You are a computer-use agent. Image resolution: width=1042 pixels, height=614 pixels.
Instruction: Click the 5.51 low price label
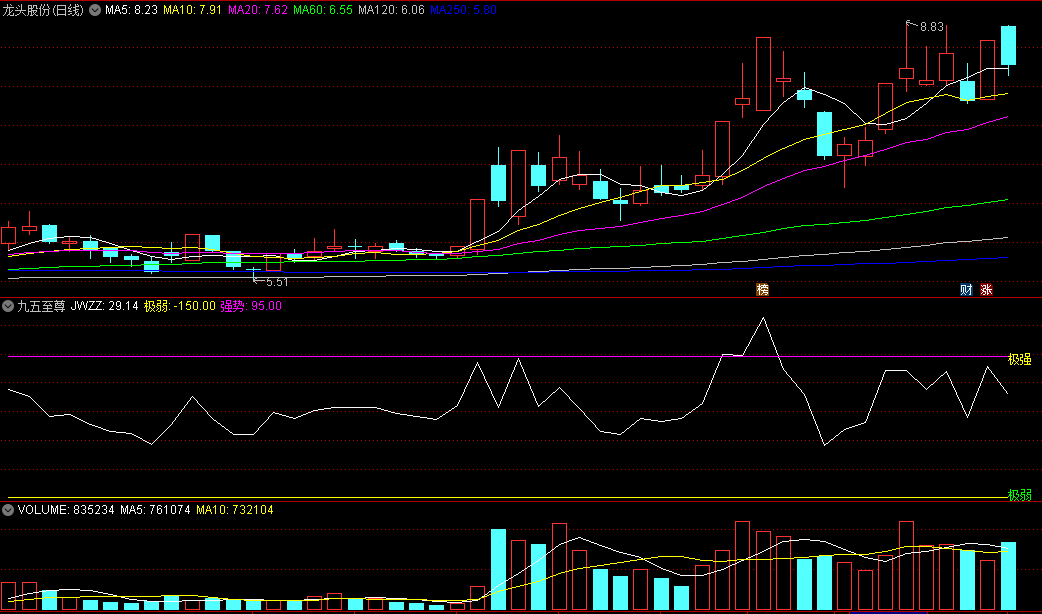[x=277, y=282]
